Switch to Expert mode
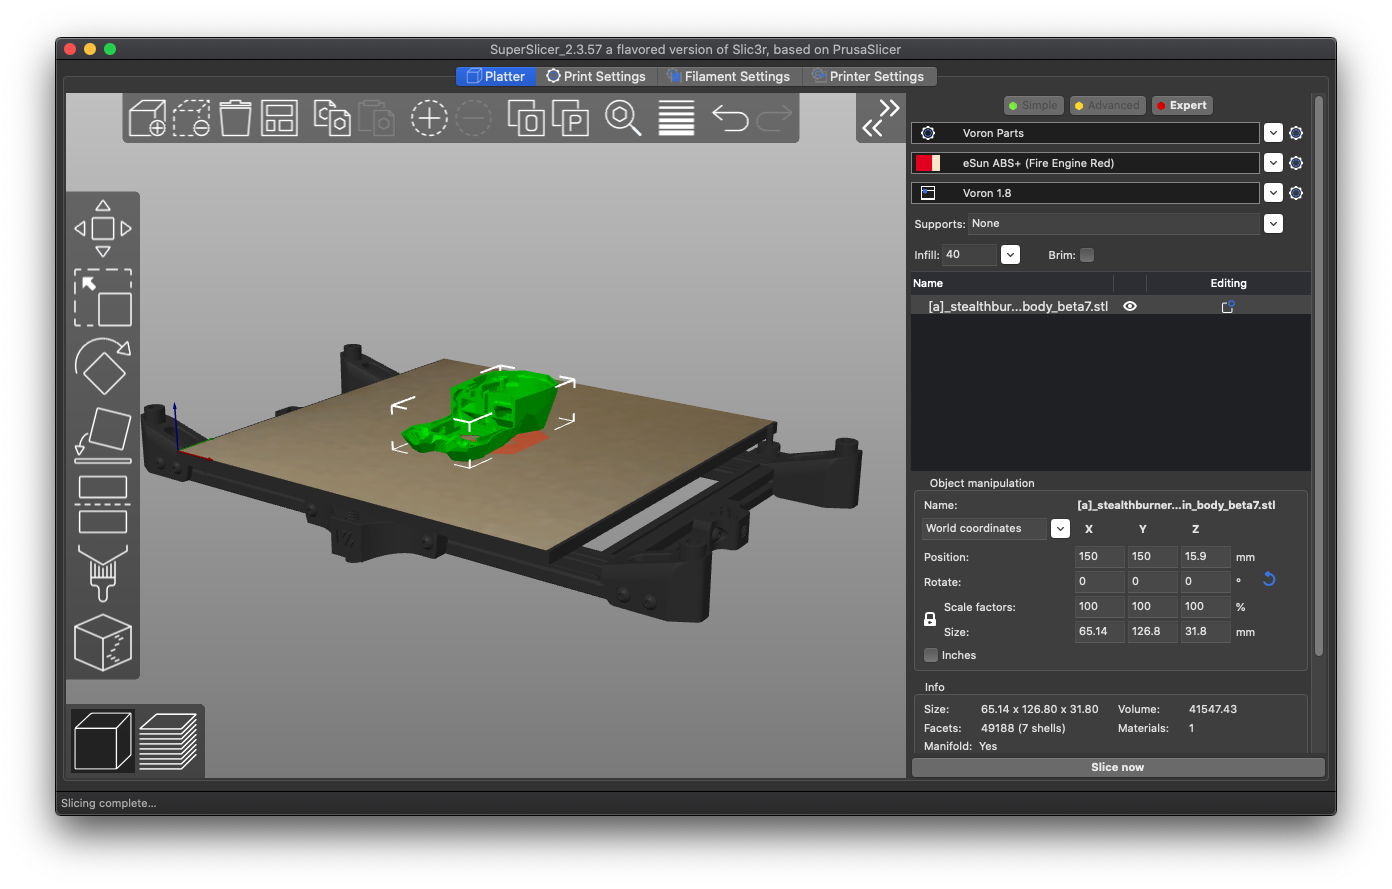 1182,105
